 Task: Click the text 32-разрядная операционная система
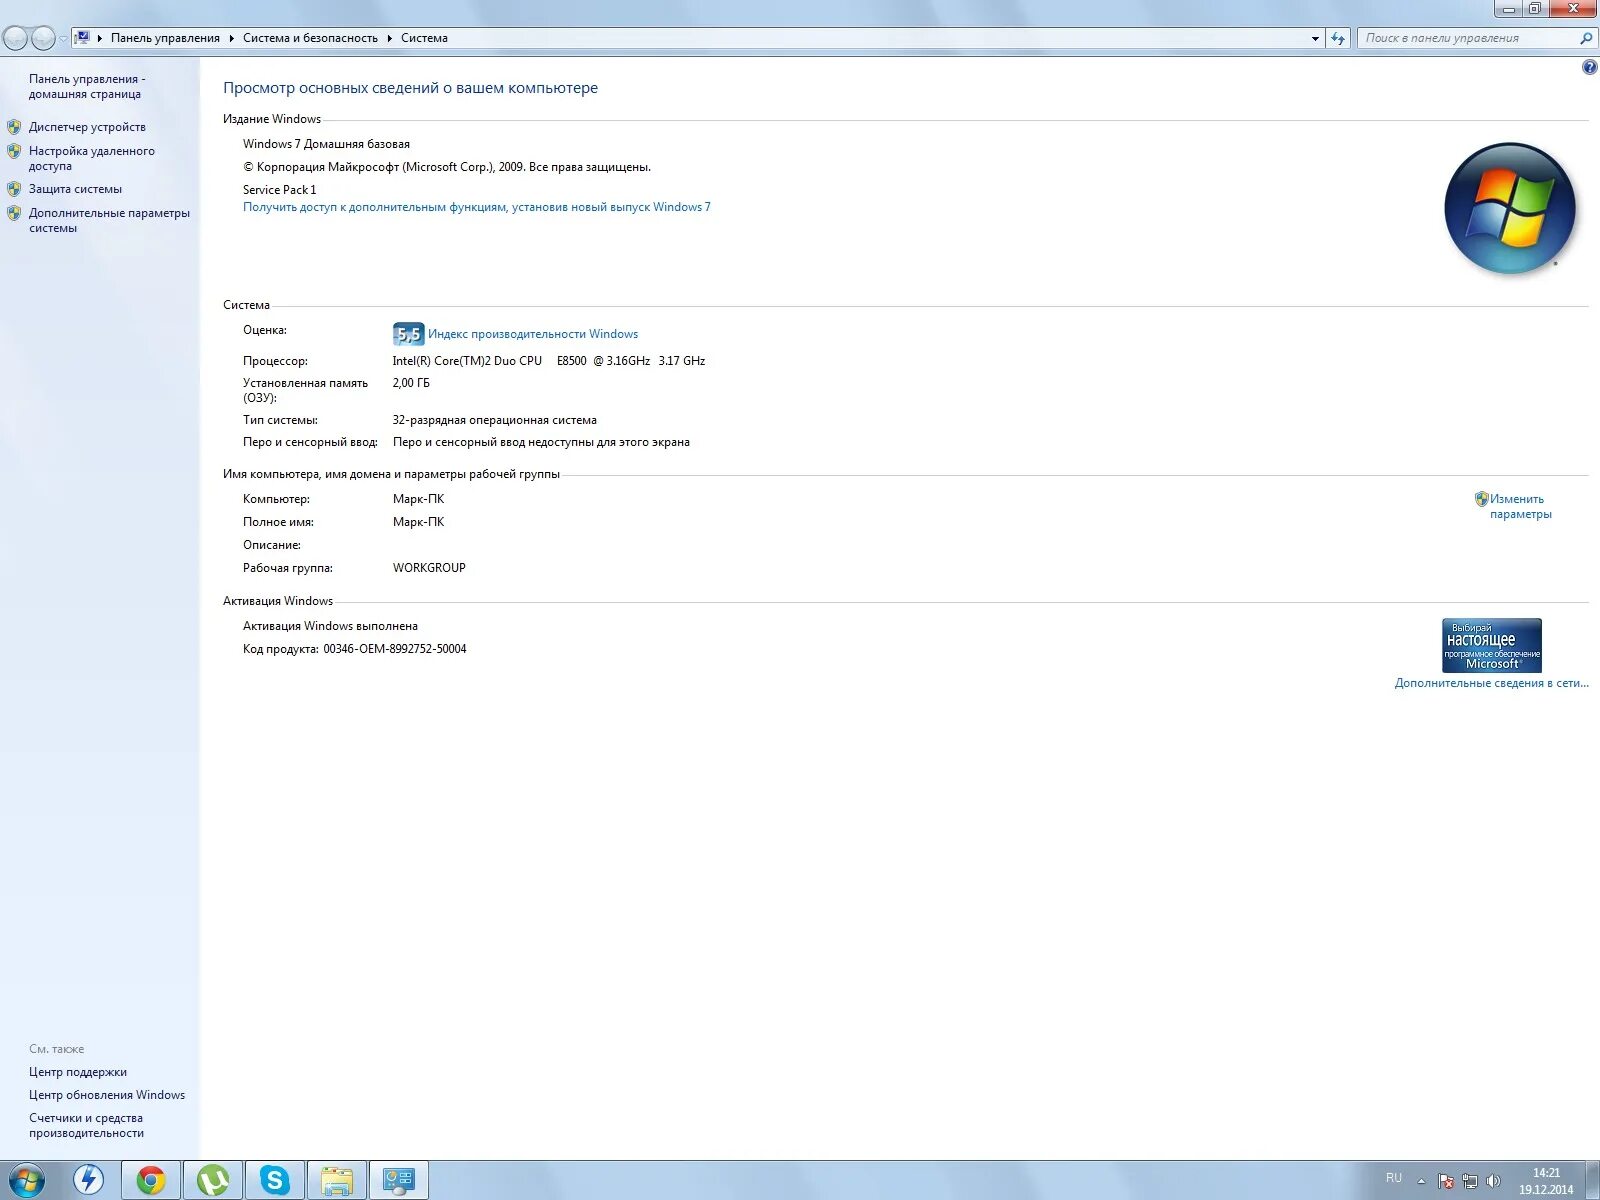494,420
